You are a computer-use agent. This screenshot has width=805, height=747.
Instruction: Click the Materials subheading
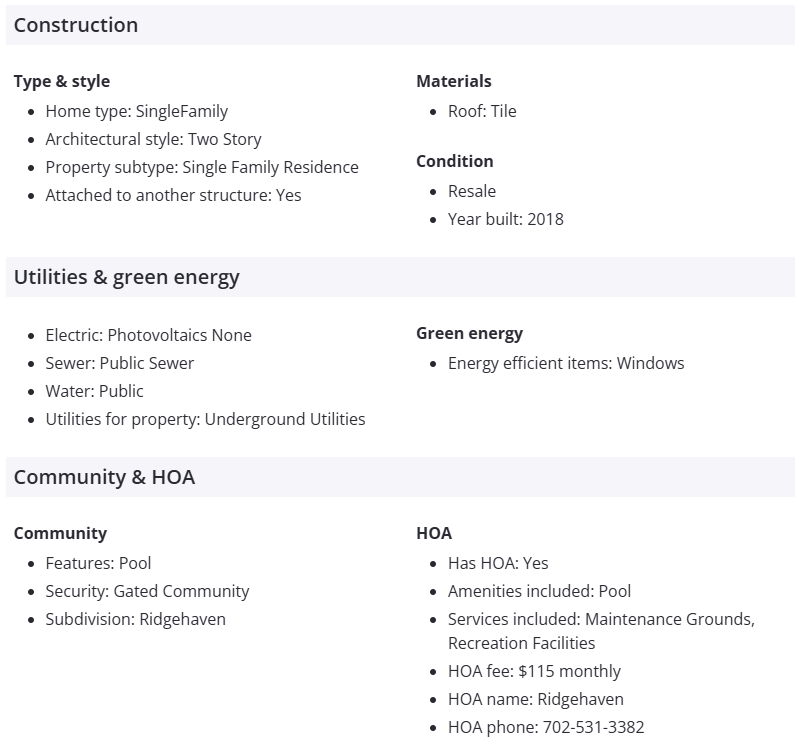[x=454, y=81]
